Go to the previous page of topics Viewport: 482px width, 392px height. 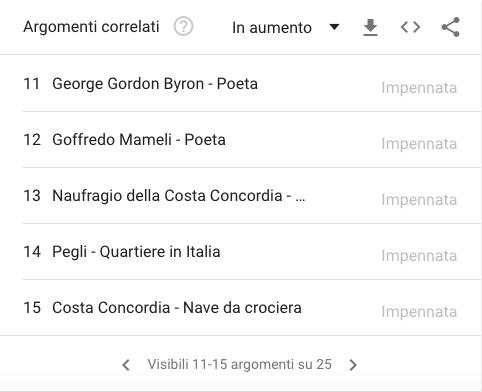click(x=126, y=365)
